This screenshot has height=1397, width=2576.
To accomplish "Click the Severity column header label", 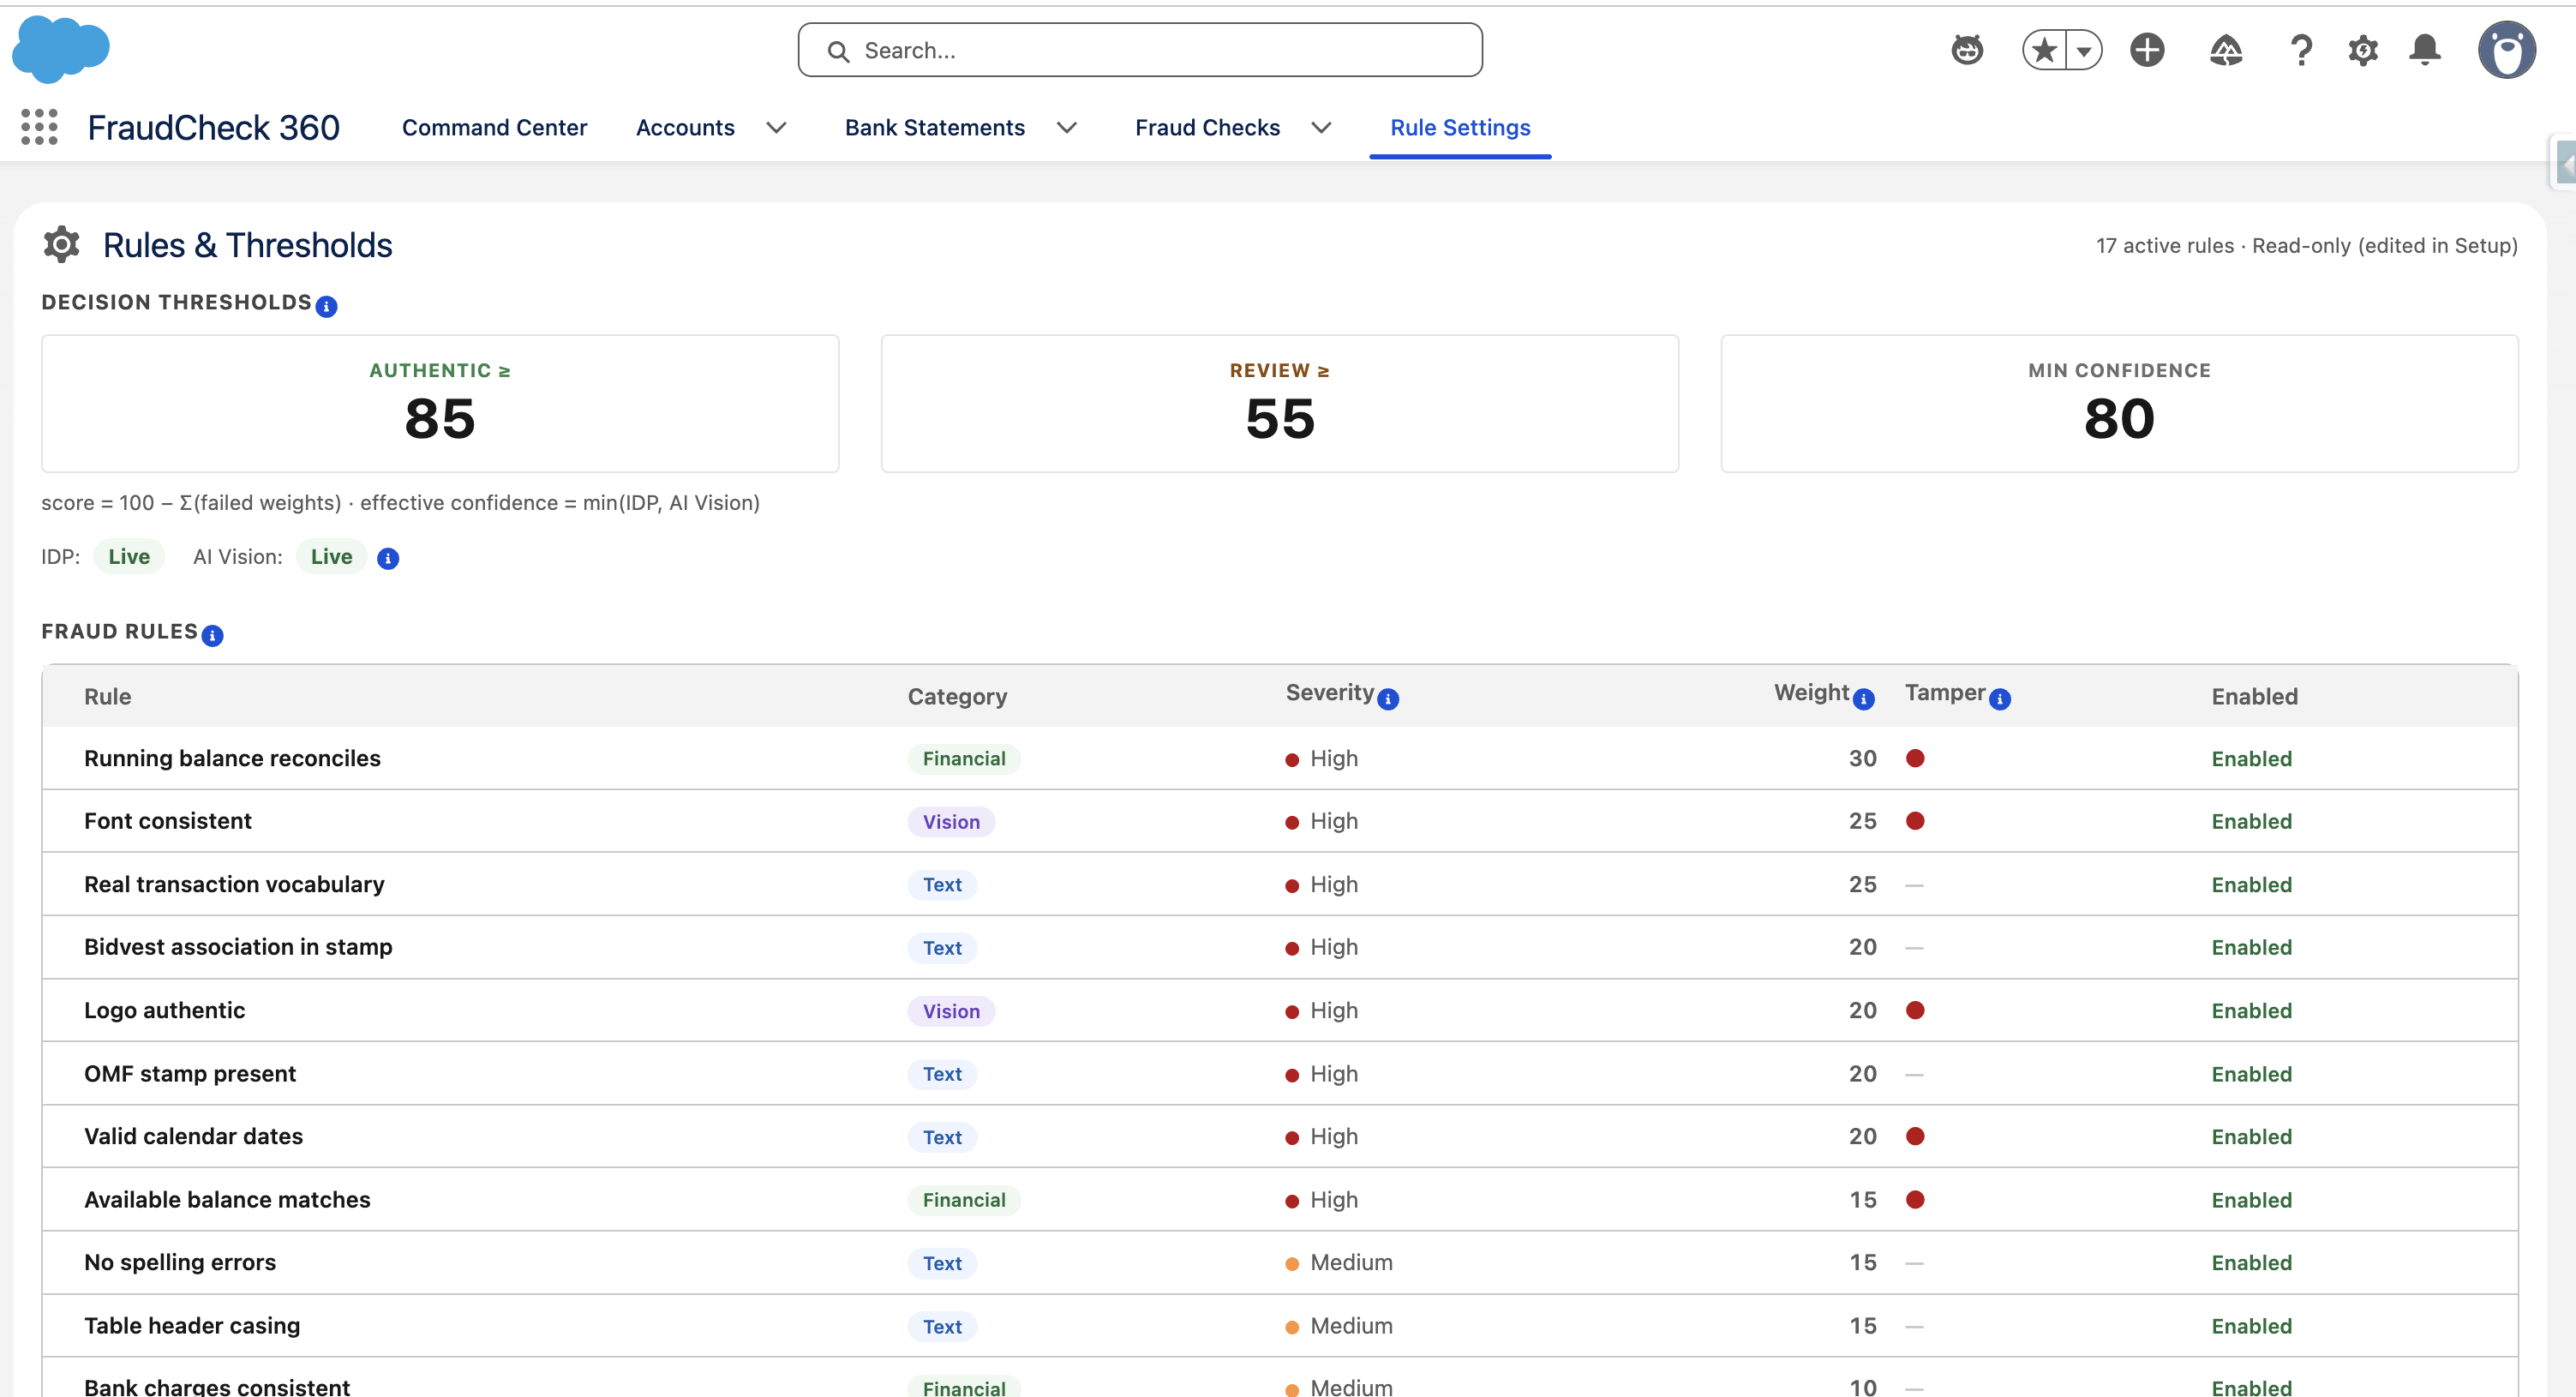I will click(1329, 693).
